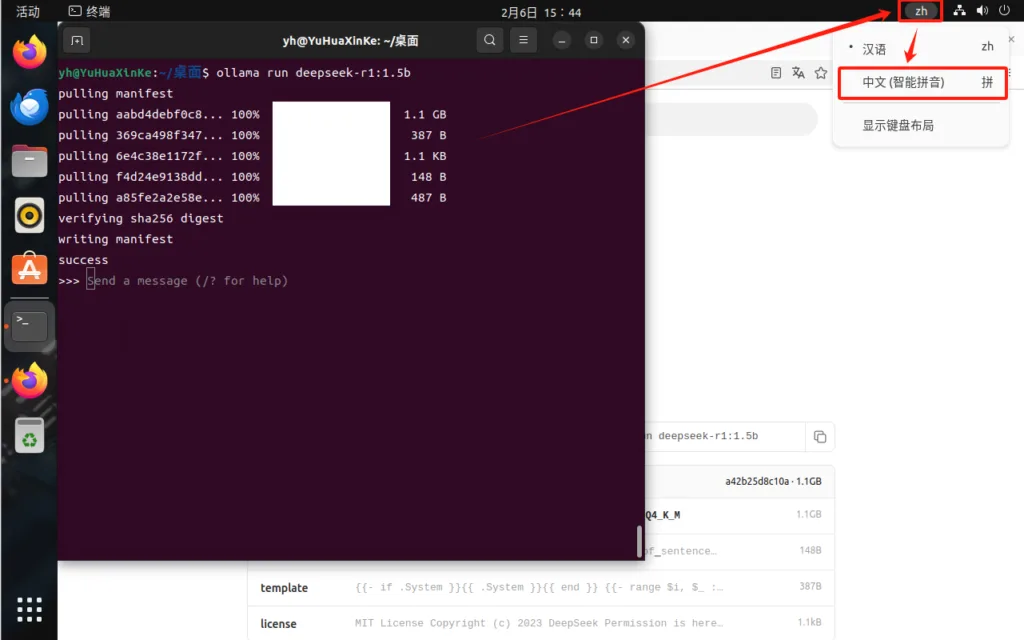Click the volume speaker icon in top bar
This screenshot has height=640, width=1024.
[x=982, y=10]
